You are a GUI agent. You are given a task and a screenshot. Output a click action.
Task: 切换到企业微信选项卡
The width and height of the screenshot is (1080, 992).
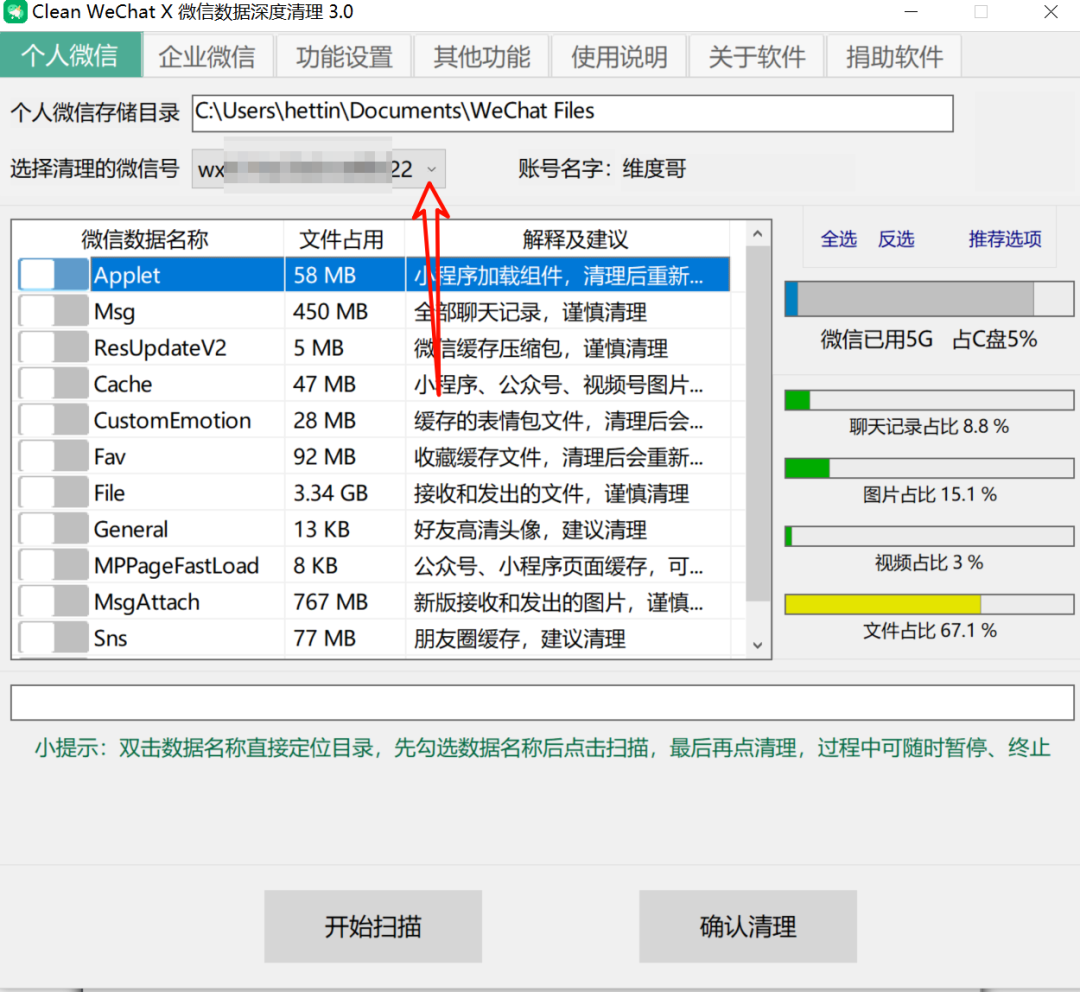[x=207, y=56]
